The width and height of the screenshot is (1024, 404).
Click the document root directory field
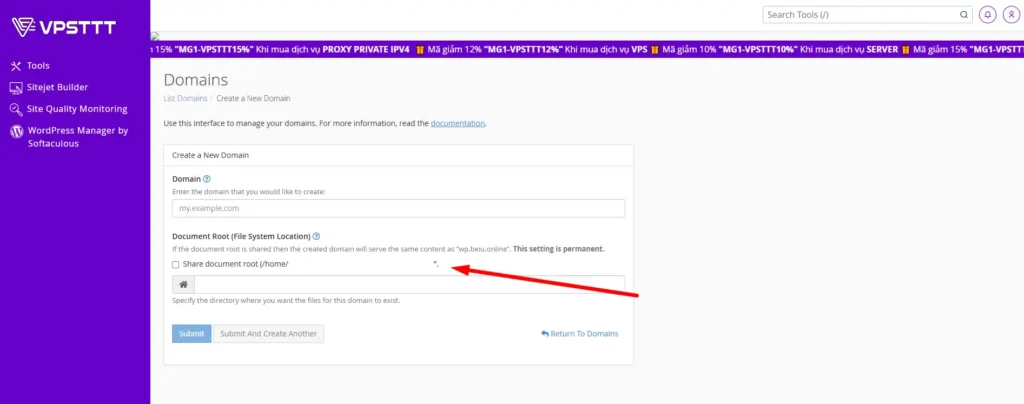click(x=409, y=285)
